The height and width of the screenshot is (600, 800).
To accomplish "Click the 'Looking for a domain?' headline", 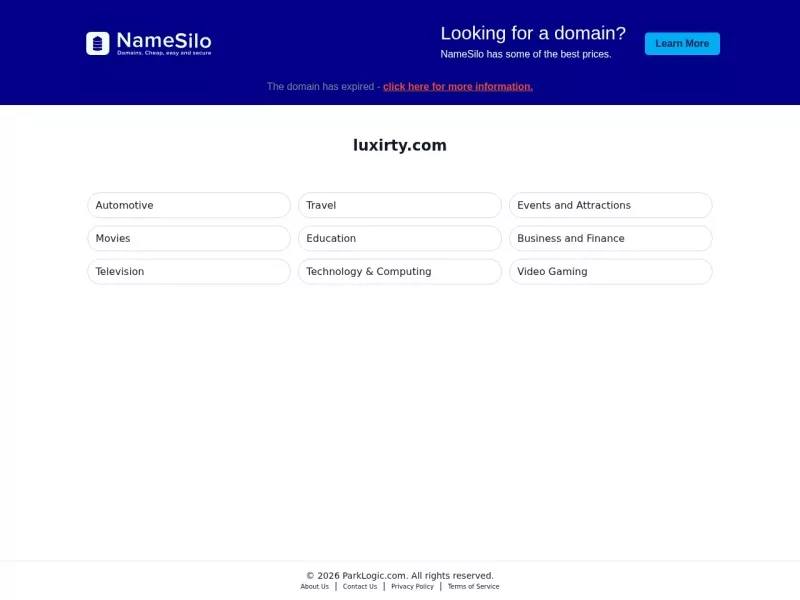I will point(533,33).
